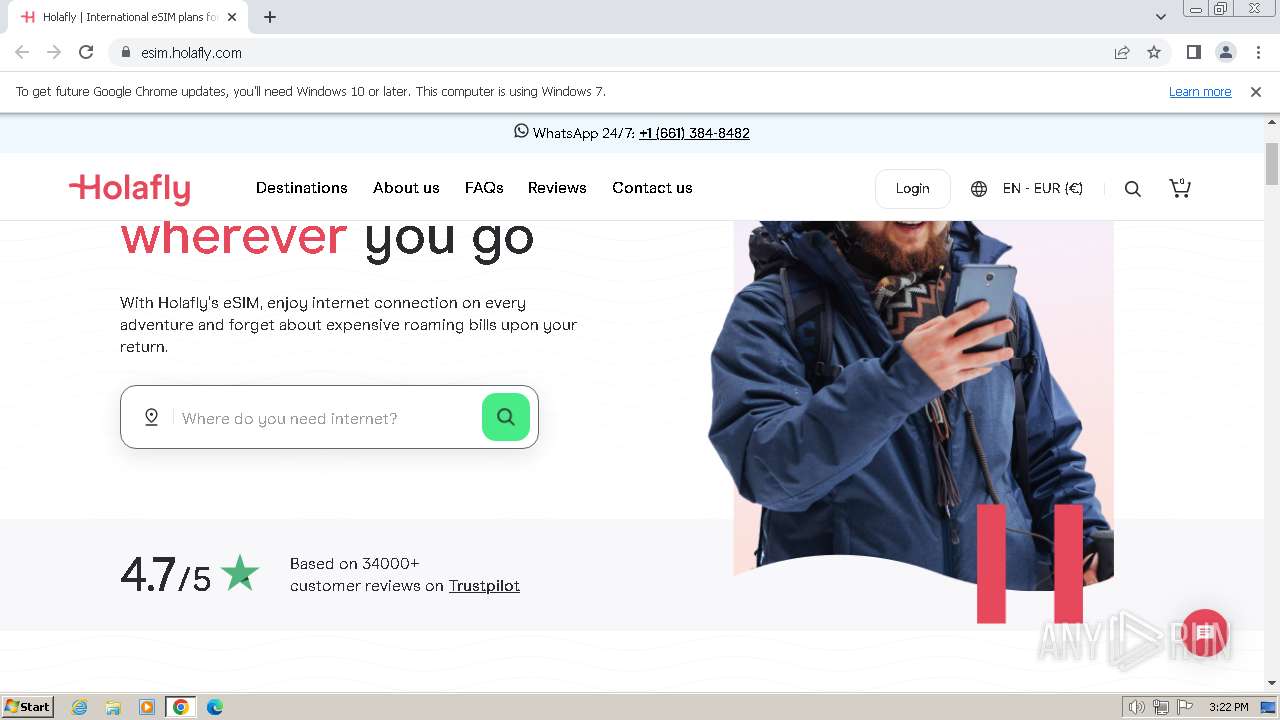
Task: Close the Holafly tab
Action: [232, 17]
